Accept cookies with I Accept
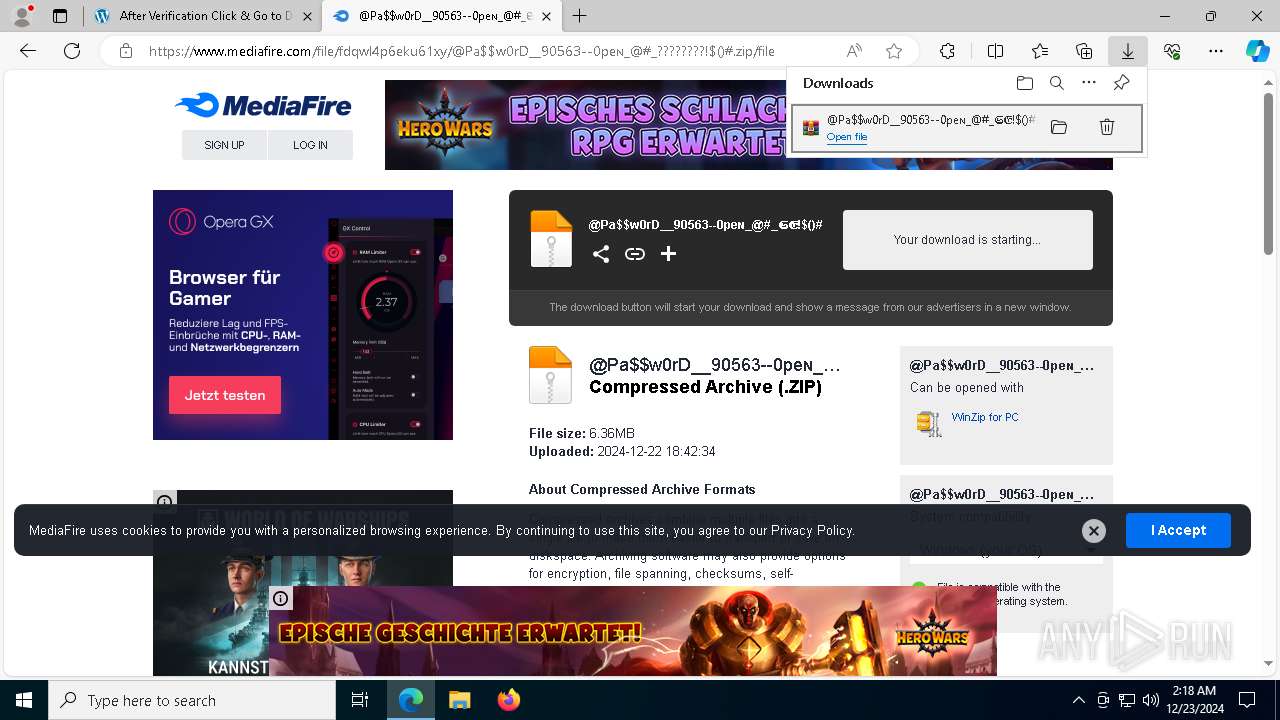 [x=1178, y=530]
